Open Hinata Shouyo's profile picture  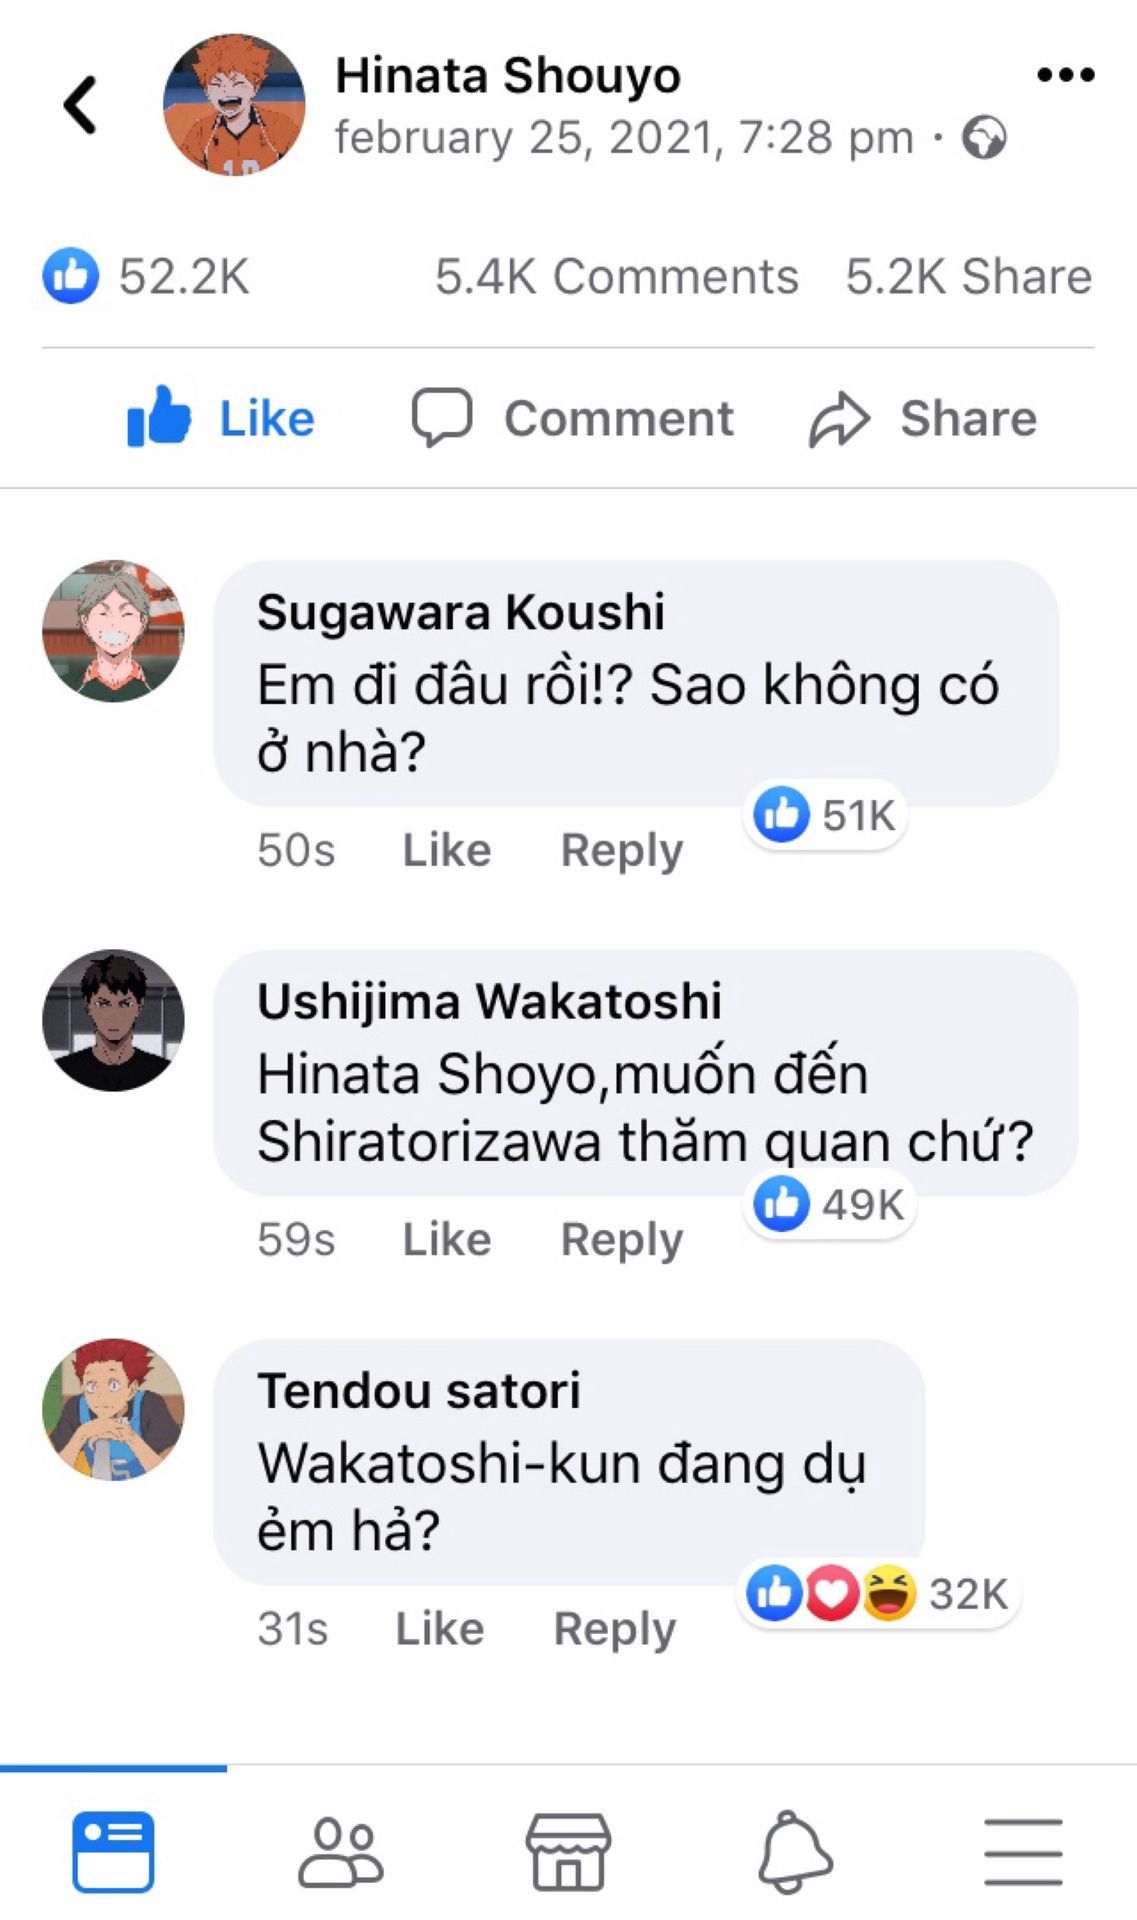(234, 105)
